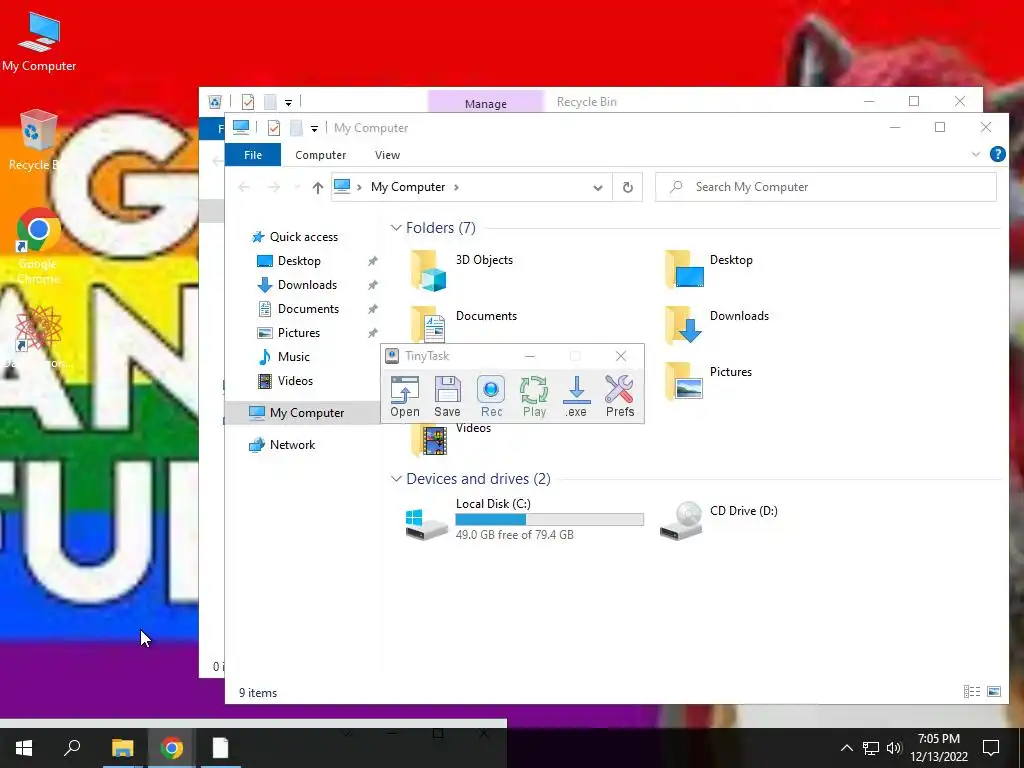The width and height of the screenshot is (1024, 768).
Task: Select the Desktop folder in Folders group
Action: pyautogui.click(x=710, y=270)
